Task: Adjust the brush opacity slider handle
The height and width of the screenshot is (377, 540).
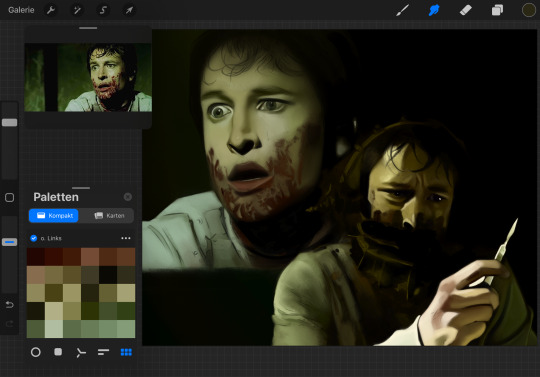Action: pyautogui.click(x=9, y=242)
